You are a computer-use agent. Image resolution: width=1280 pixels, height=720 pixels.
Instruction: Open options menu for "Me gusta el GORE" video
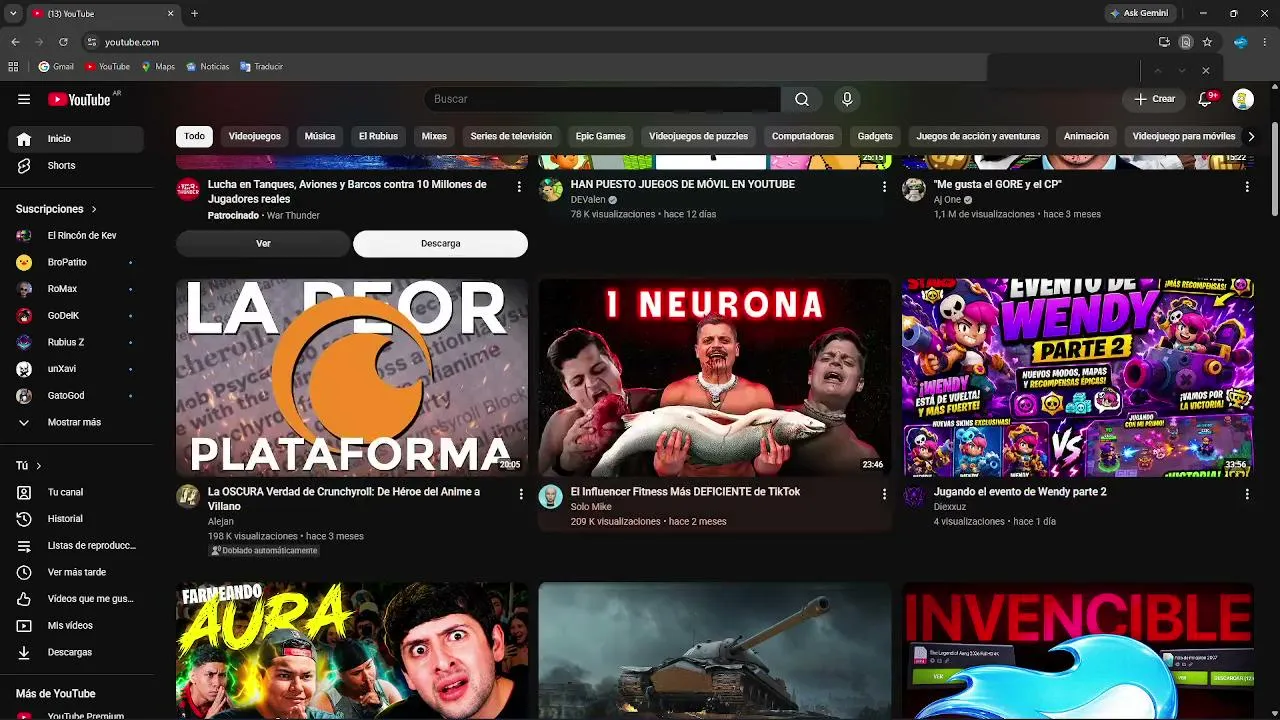point(1247,186)
